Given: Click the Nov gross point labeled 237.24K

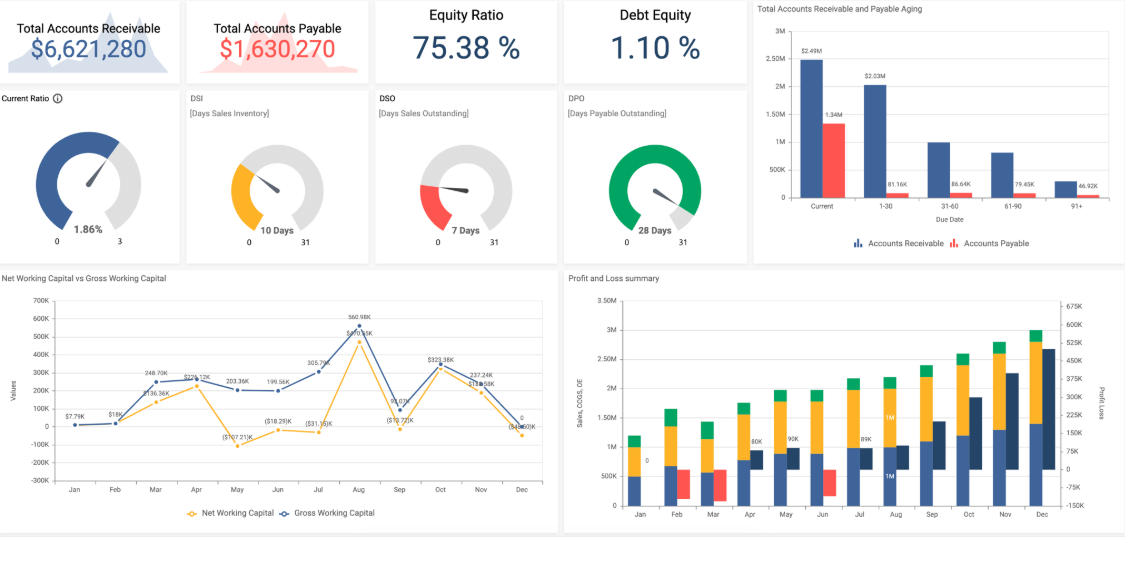Looking at the screenshot, I should click(481, 385).
